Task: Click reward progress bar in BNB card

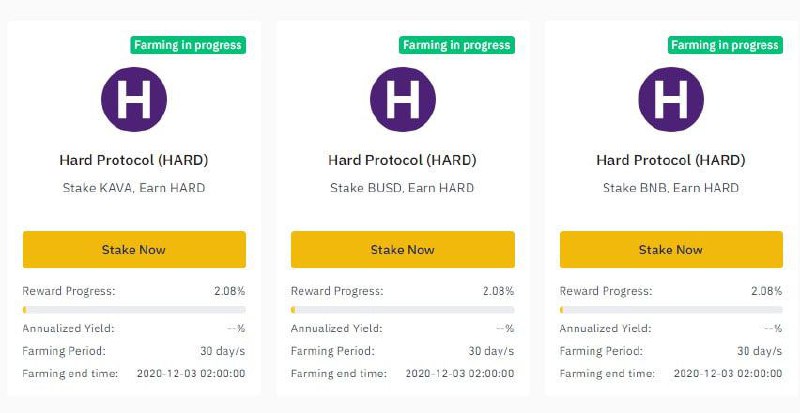Action: (x=671, y=310)
